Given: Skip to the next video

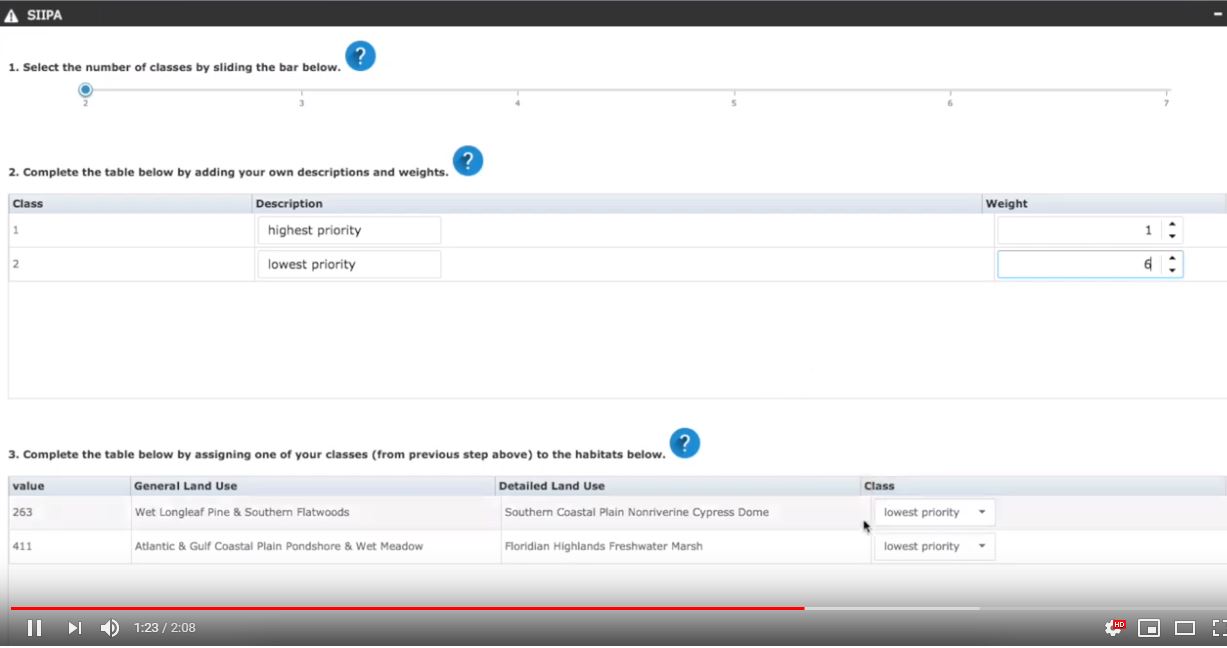Looking at the screenshot, I should pyautogui.click(x=74, y=628).
